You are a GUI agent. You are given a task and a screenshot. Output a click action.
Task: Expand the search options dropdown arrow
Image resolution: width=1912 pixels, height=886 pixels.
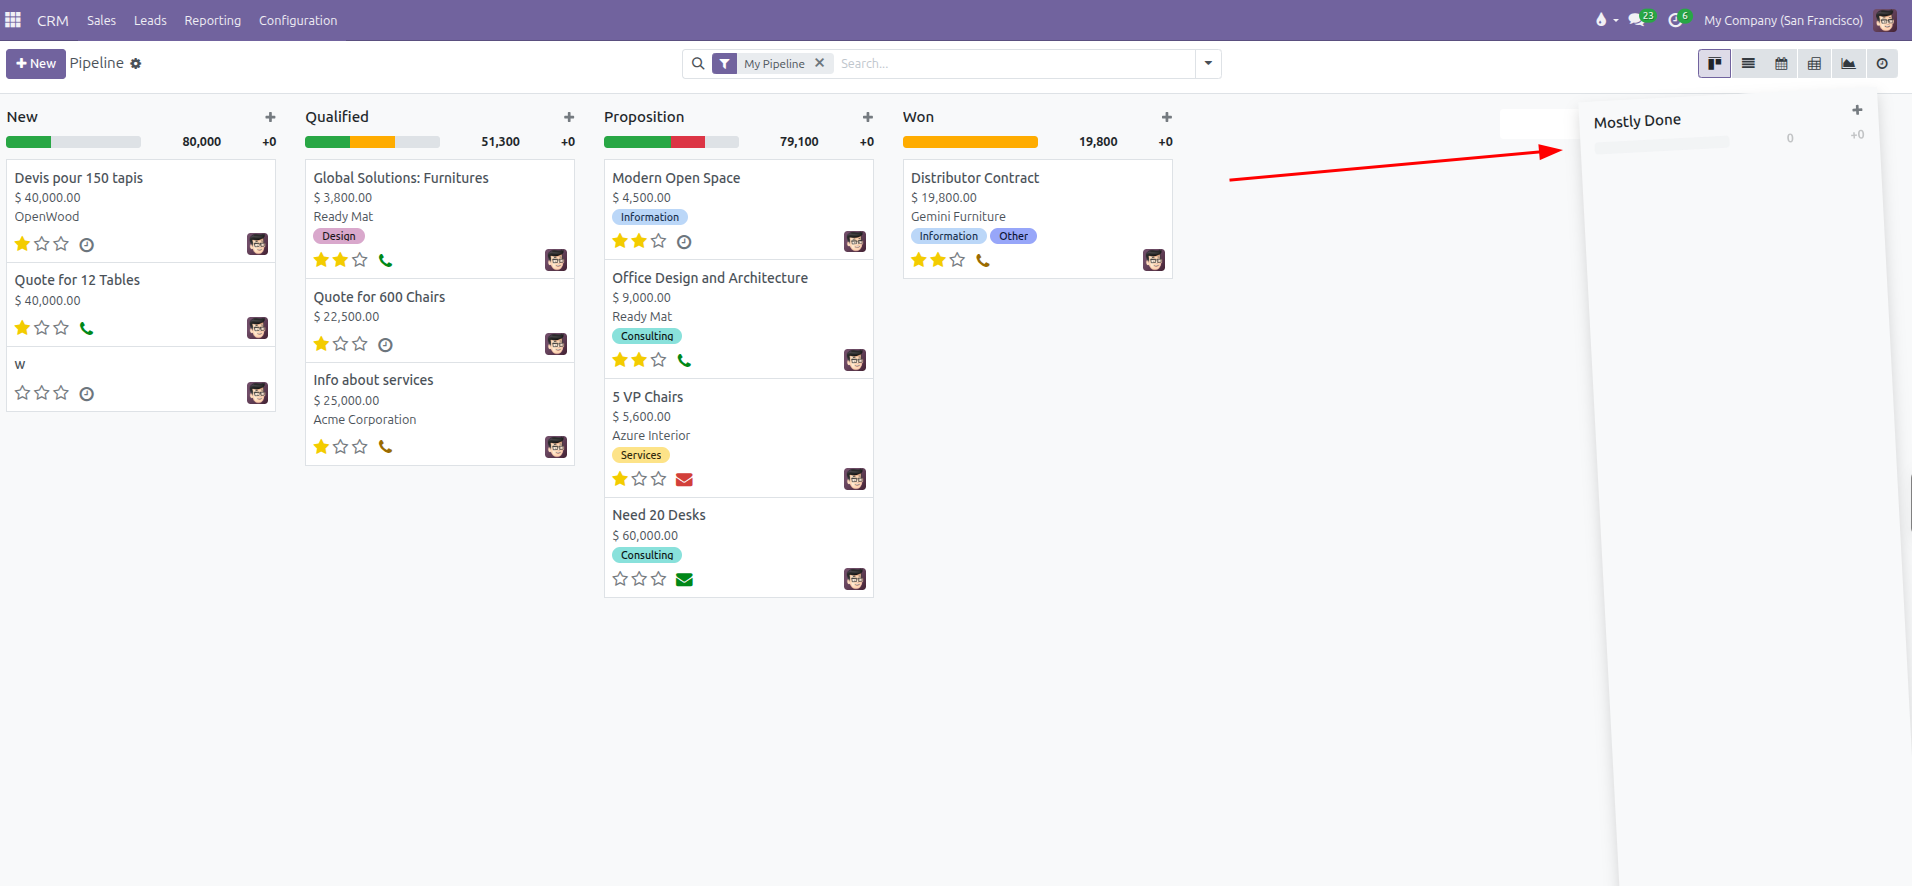[1208, 64]
